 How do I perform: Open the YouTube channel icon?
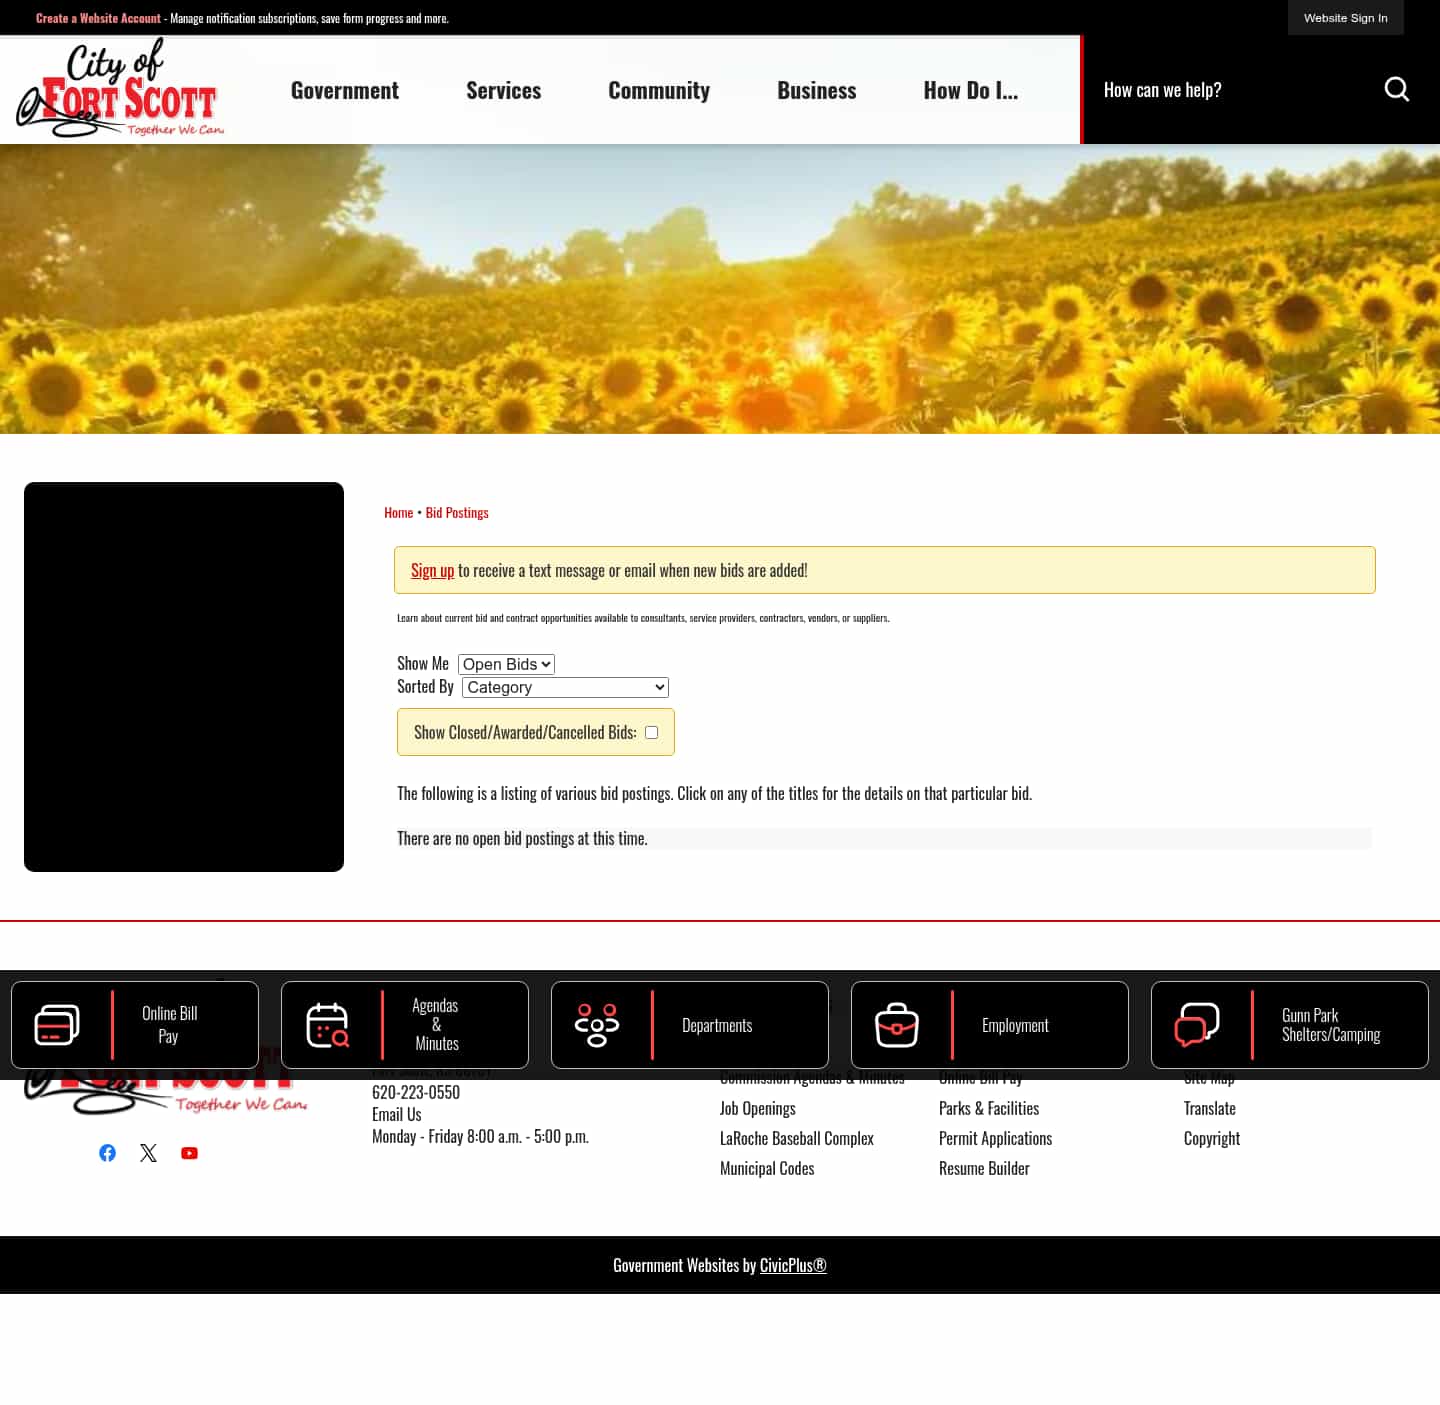(189, 1153)
